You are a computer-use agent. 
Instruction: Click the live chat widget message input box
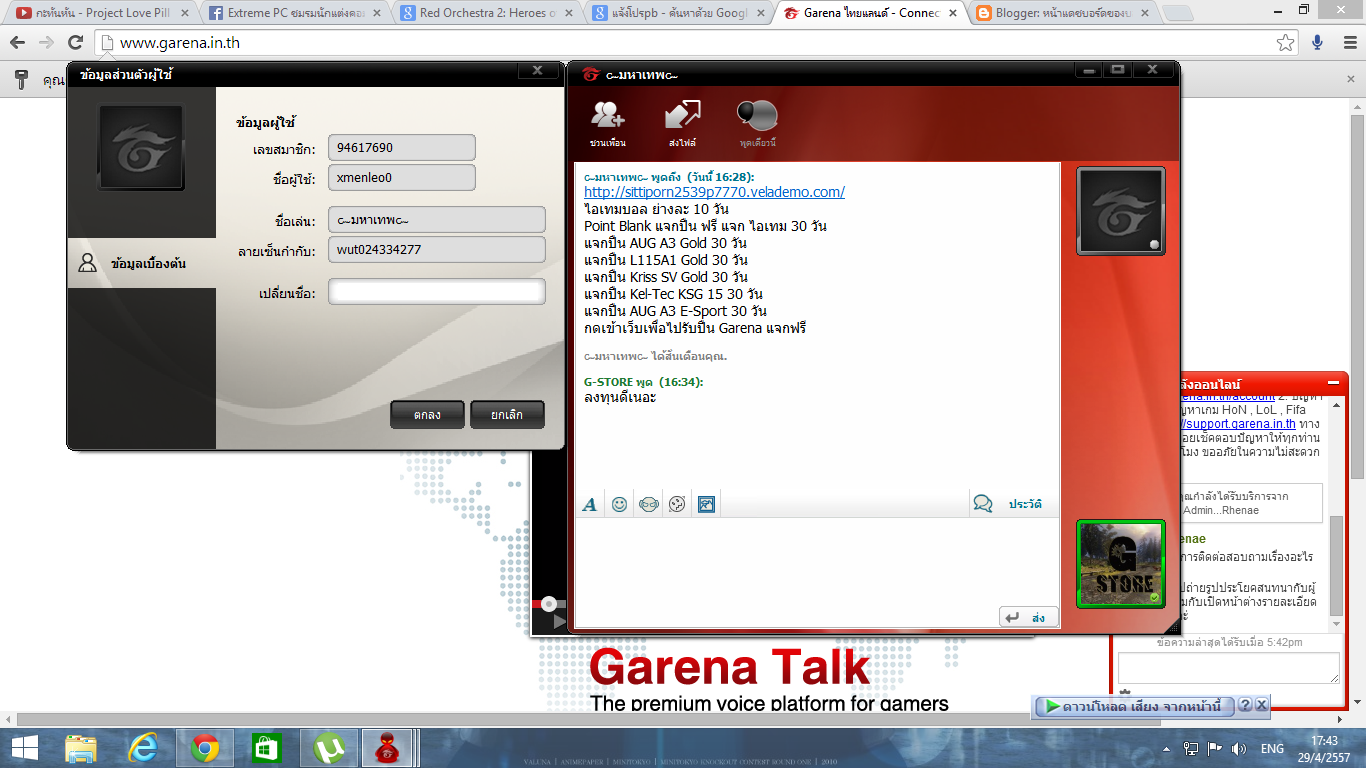click(1228, 668)
